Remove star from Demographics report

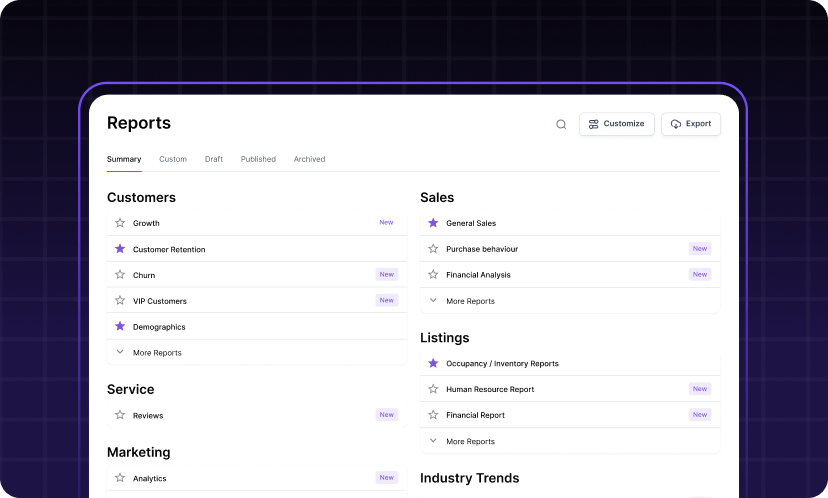click(120, 327)
